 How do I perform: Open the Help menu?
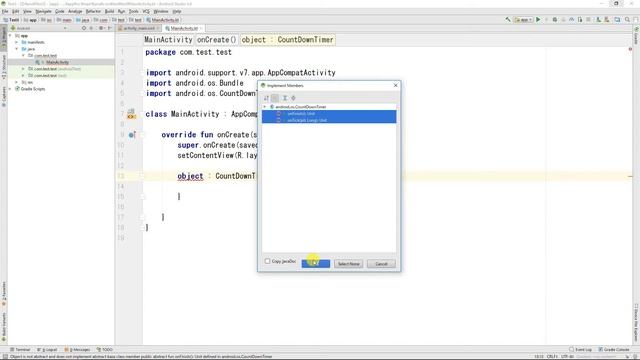point(177,11)
